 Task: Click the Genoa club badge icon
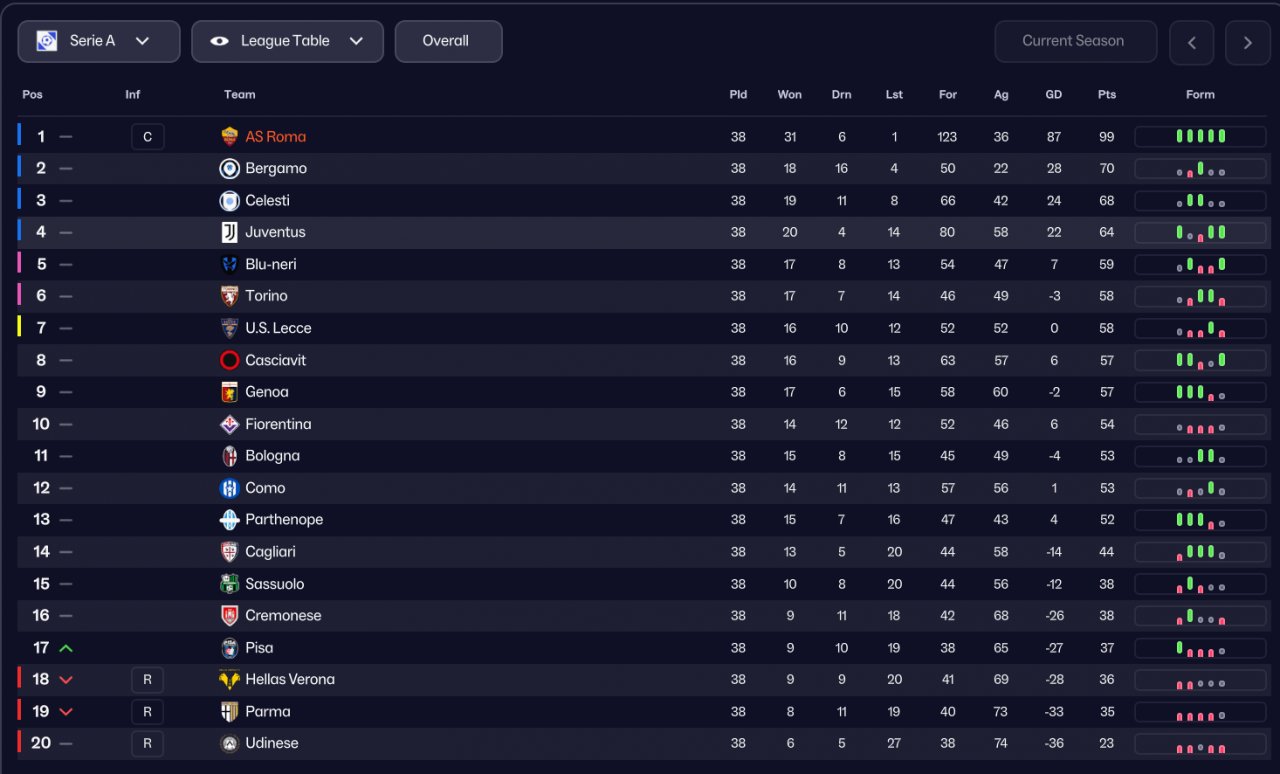[x=230, y=392]
